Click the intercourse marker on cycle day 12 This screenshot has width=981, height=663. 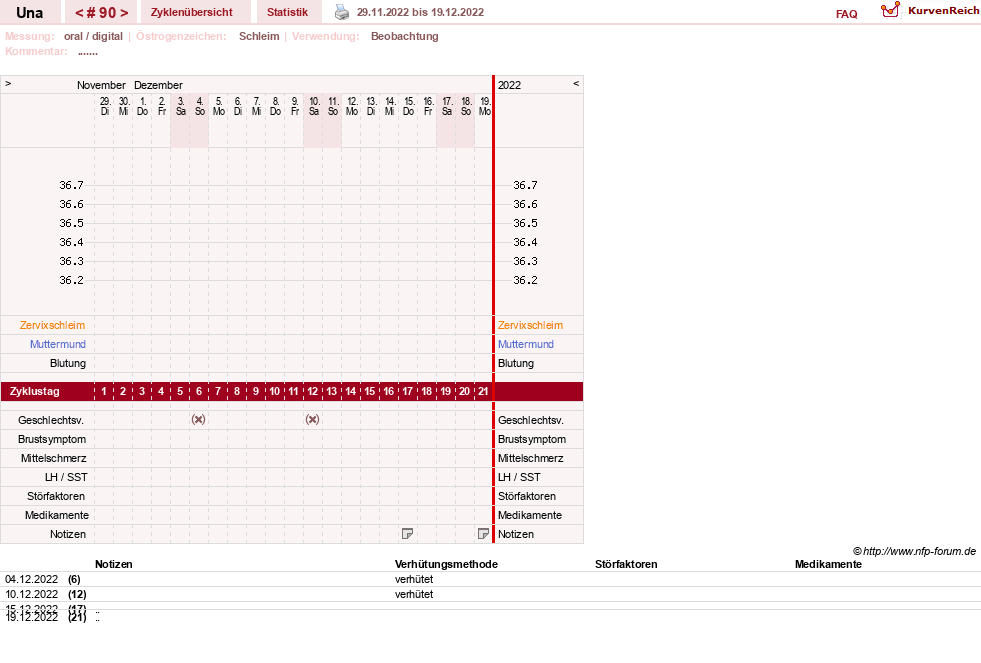click(312, 420)
